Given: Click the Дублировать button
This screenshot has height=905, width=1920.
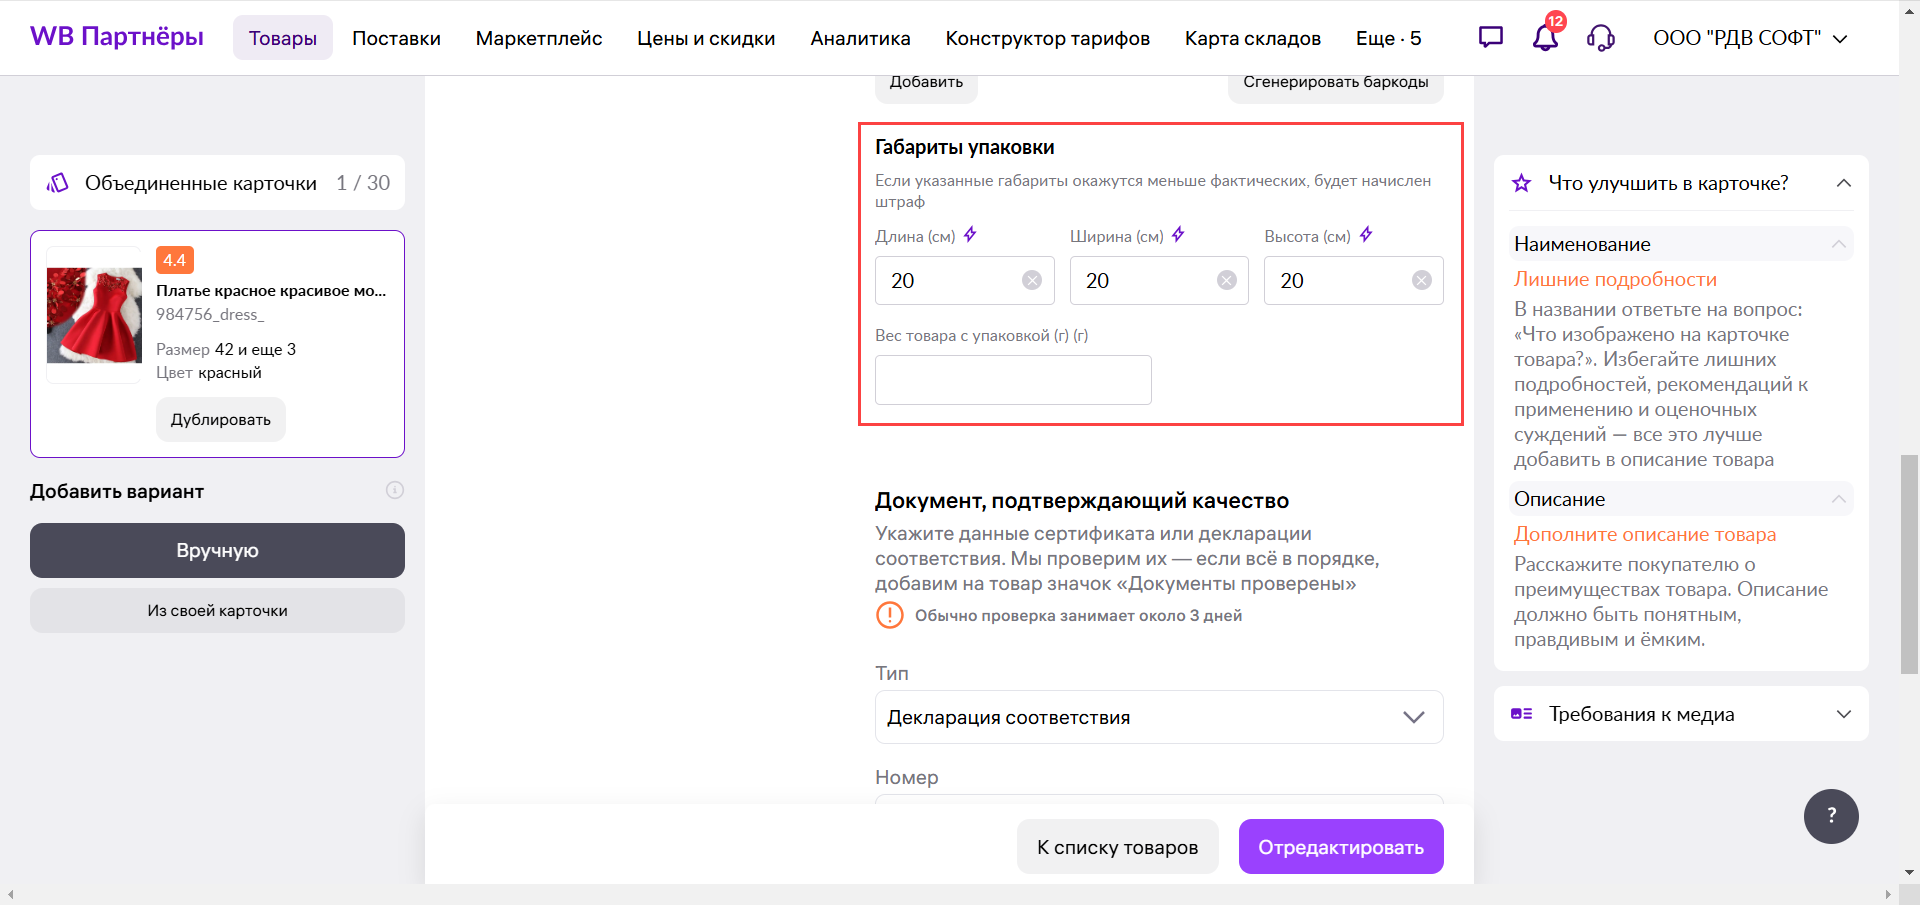Looking at the screenshot, I should (221, 420).
